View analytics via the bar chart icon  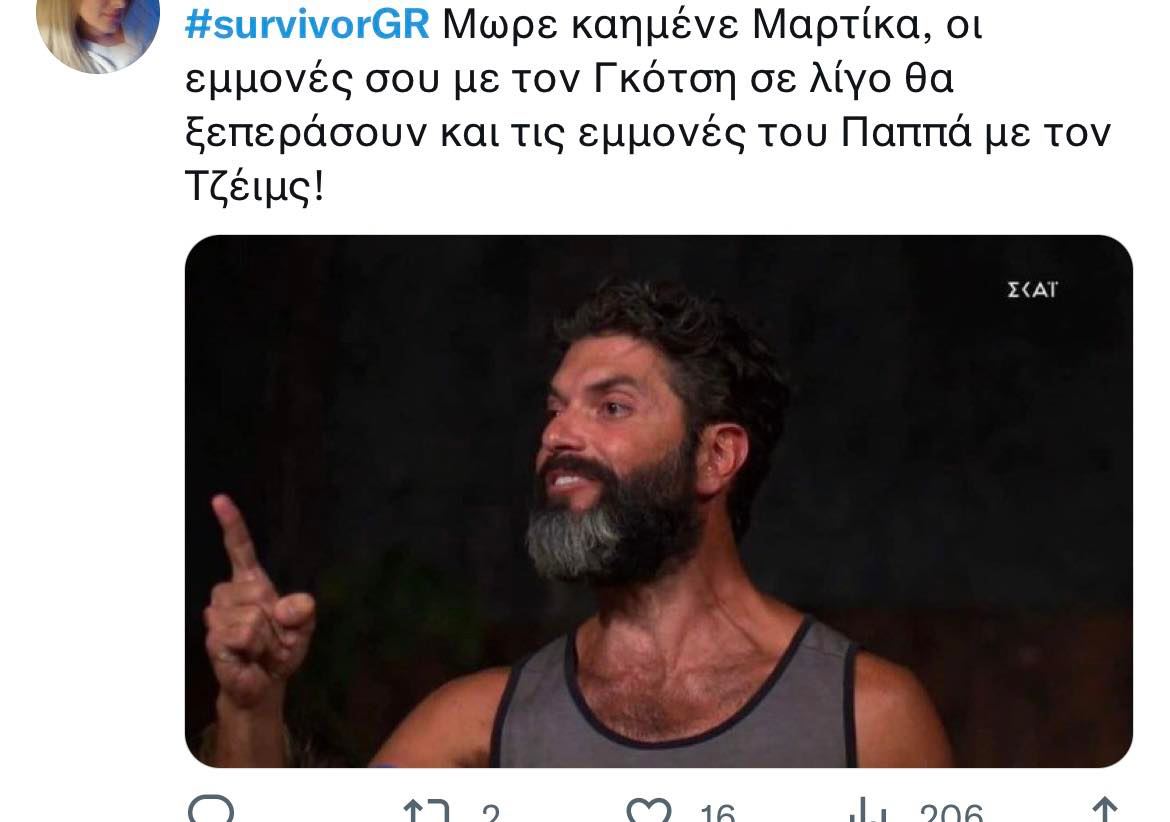click(868, 811)
